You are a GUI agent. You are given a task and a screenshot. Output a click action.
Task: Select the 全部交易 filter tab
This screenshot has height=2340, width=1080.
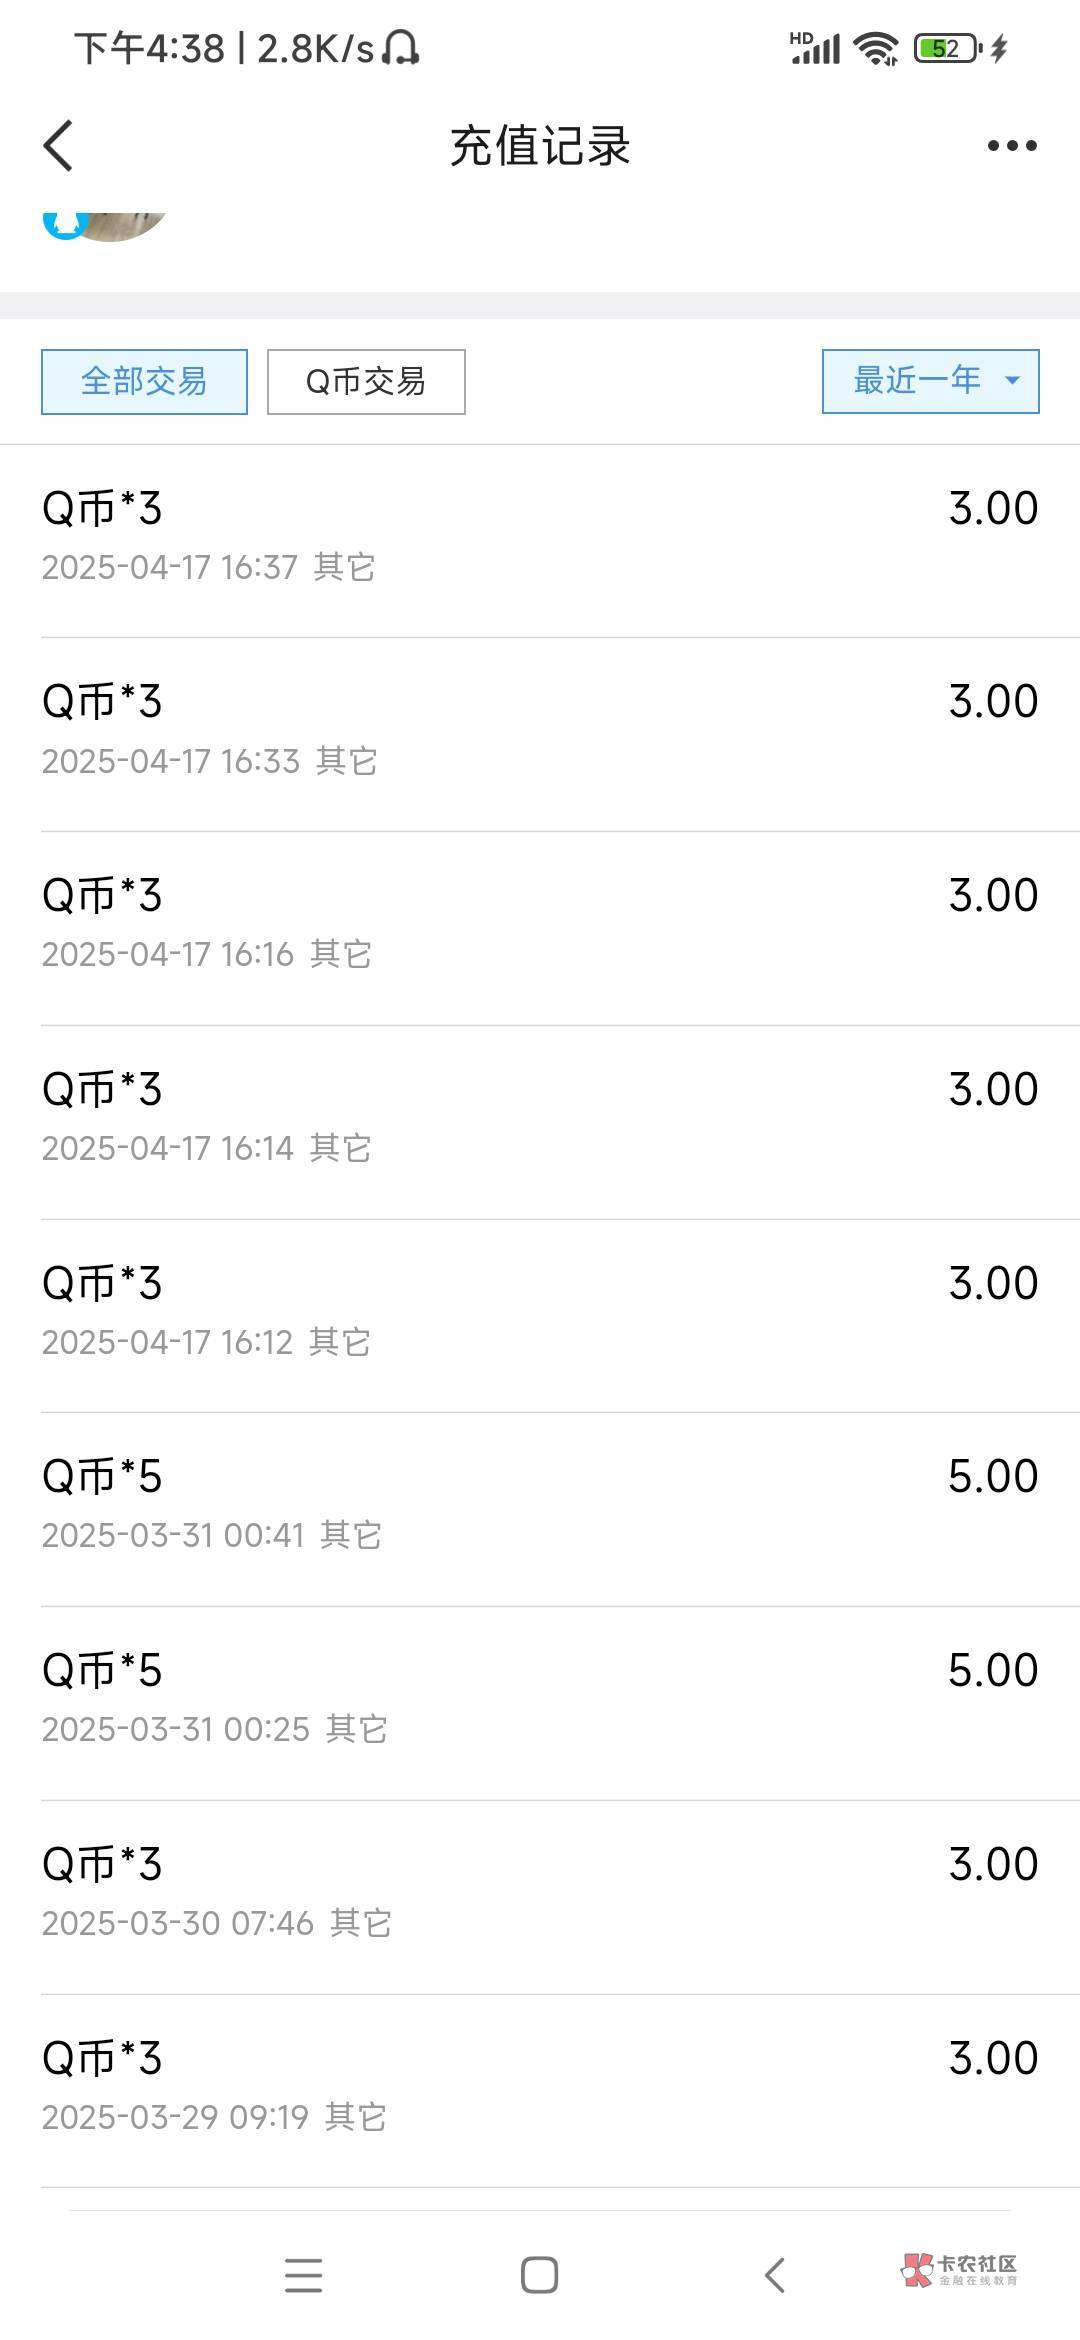(144, 381)
